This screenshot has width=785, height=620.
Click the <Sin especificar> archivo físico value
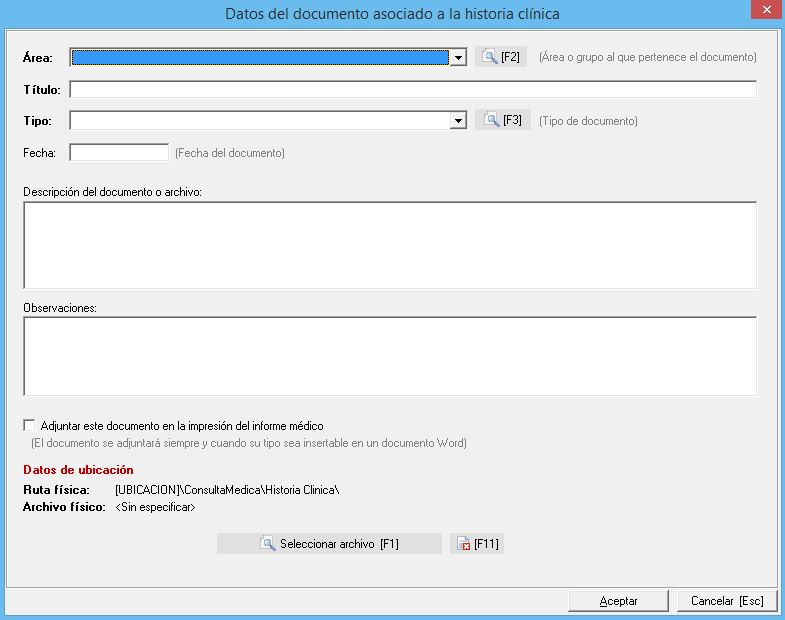coord(155,507)
